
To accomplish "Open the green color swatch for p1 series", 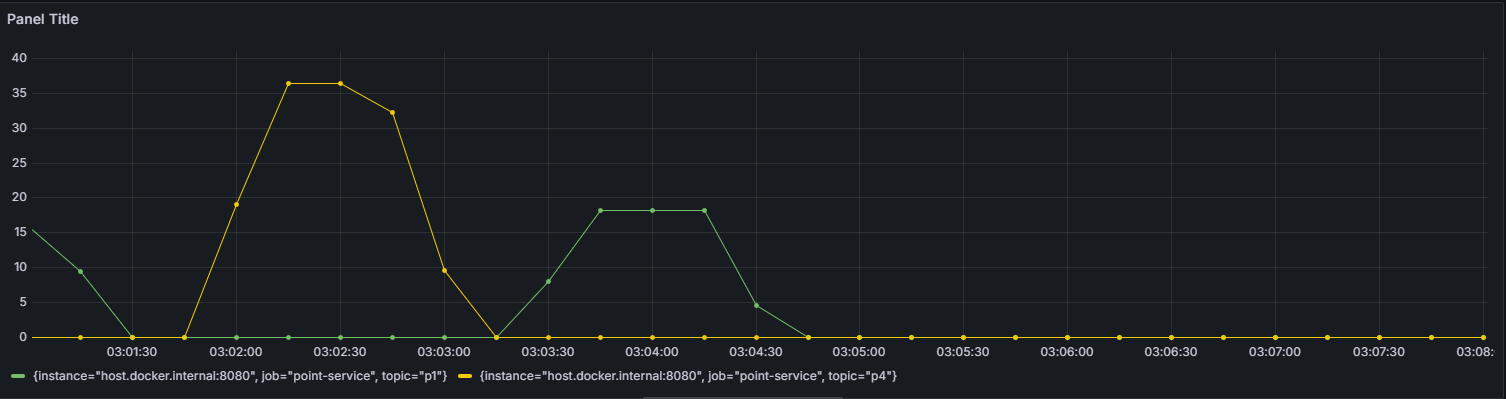I will click(x=18, y=376).
